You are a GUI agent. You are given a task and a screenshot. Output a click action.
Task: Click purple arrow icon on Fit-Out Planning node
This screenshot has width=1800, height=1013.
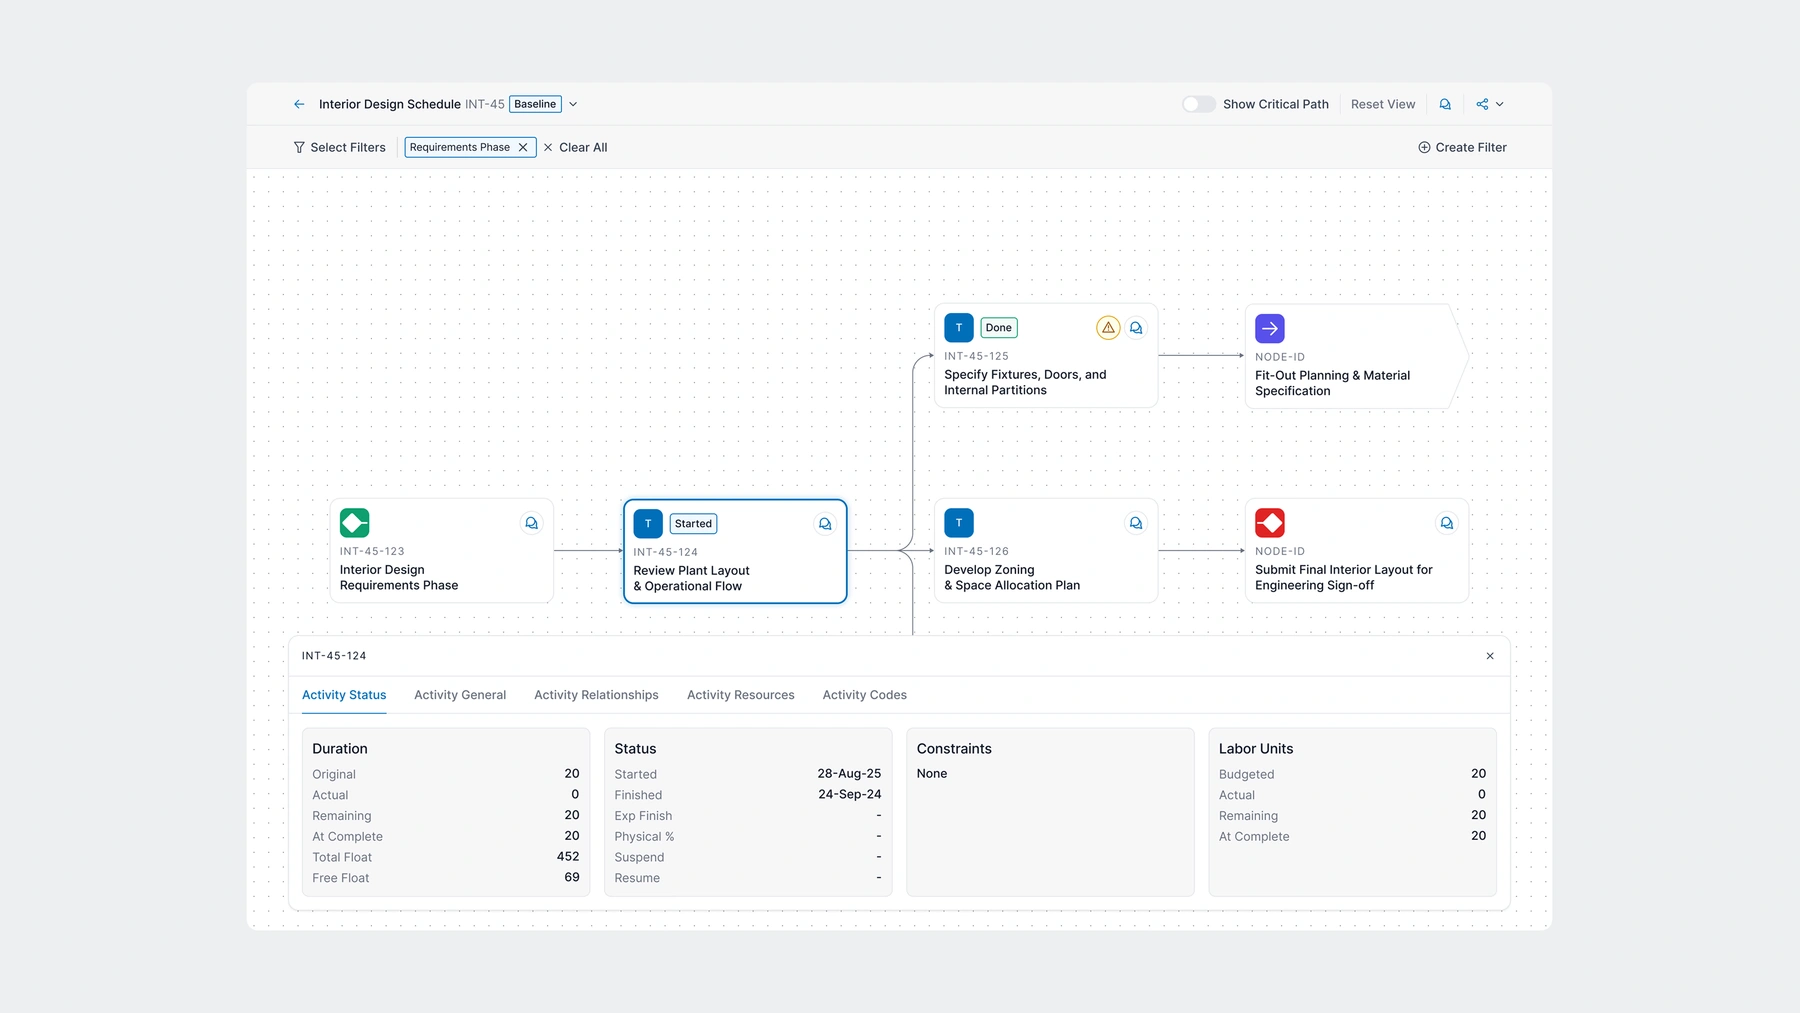click(1270, 328)
